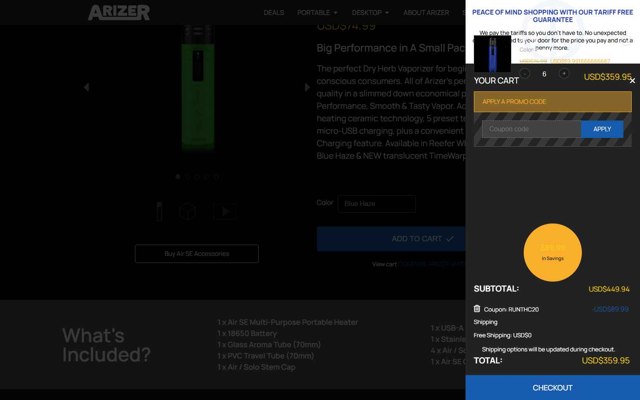Click '1 x 18650 Battery' list item
The width and height of the screenshot is (640, 400).
[247, 333]
